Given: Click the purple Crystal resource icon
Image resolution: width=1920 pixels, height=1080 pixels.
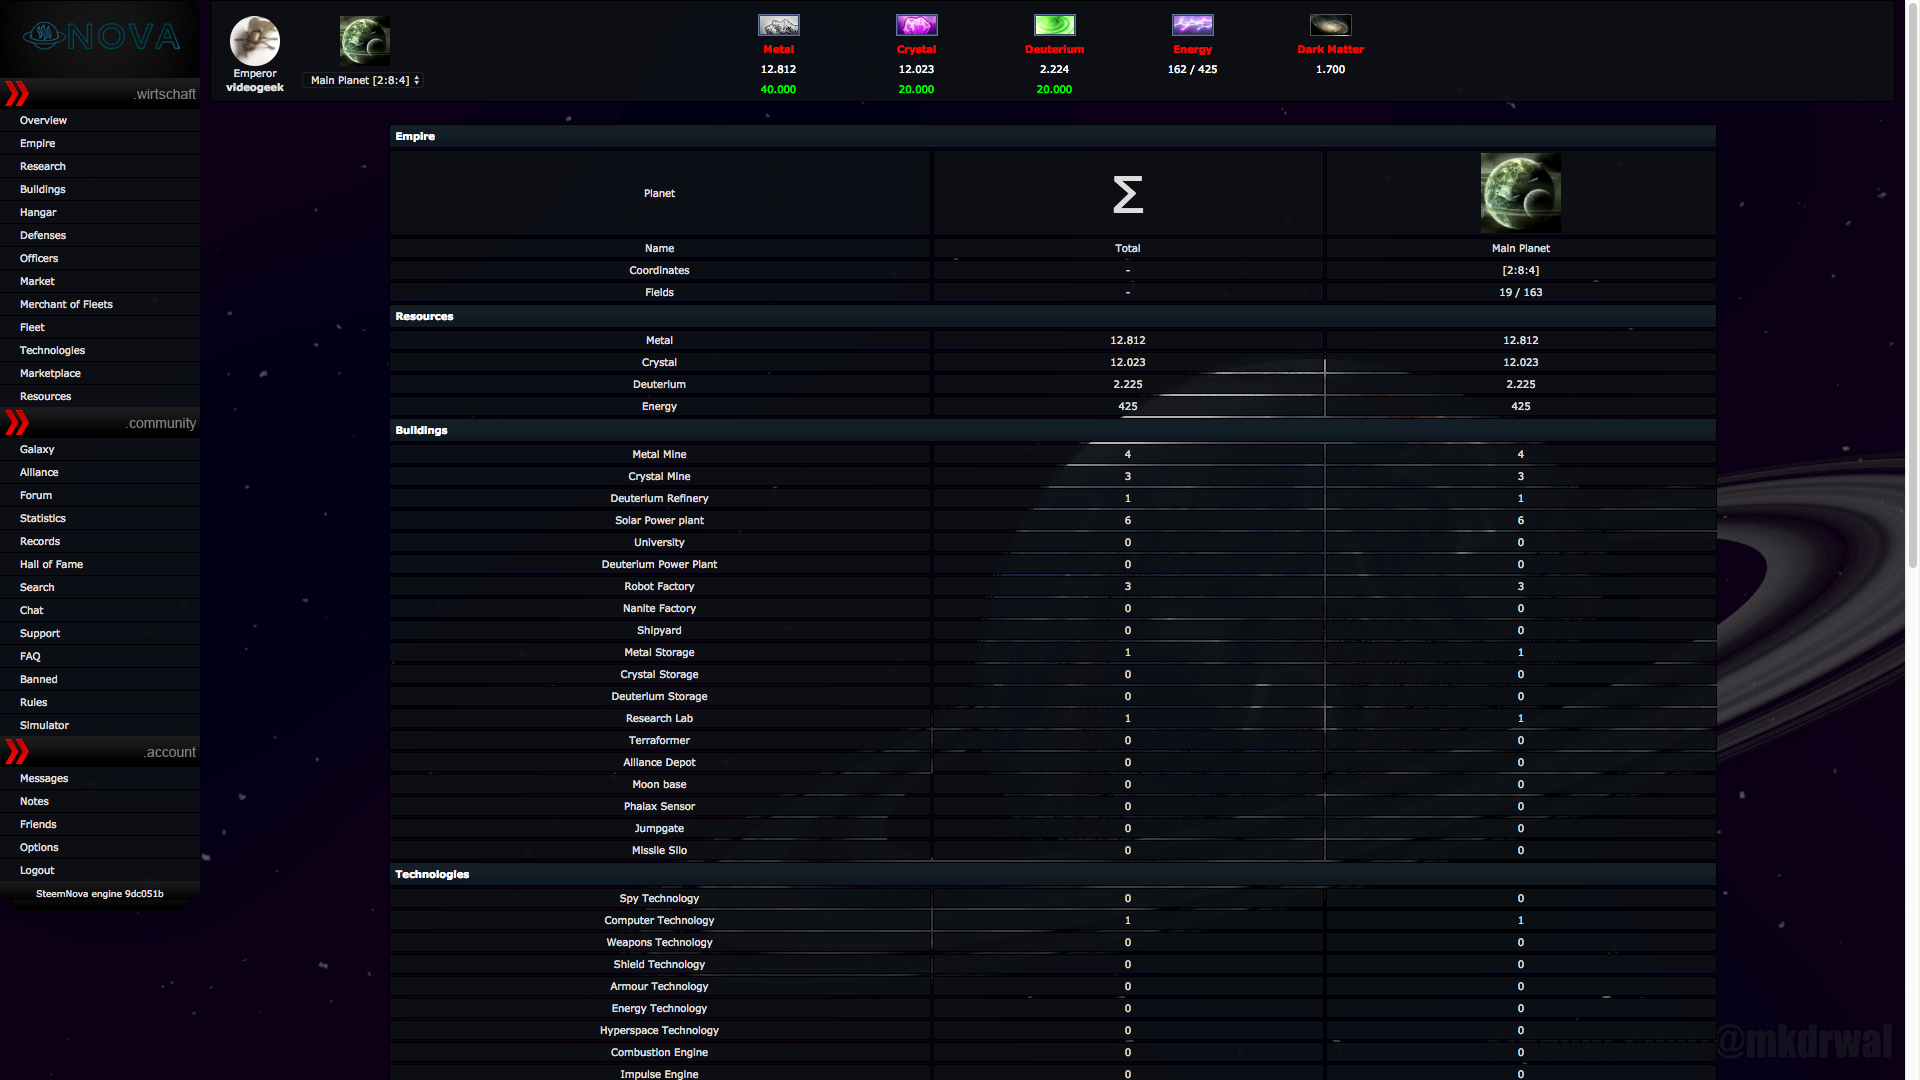Looking at the screenshot, I should click(916, 25).
